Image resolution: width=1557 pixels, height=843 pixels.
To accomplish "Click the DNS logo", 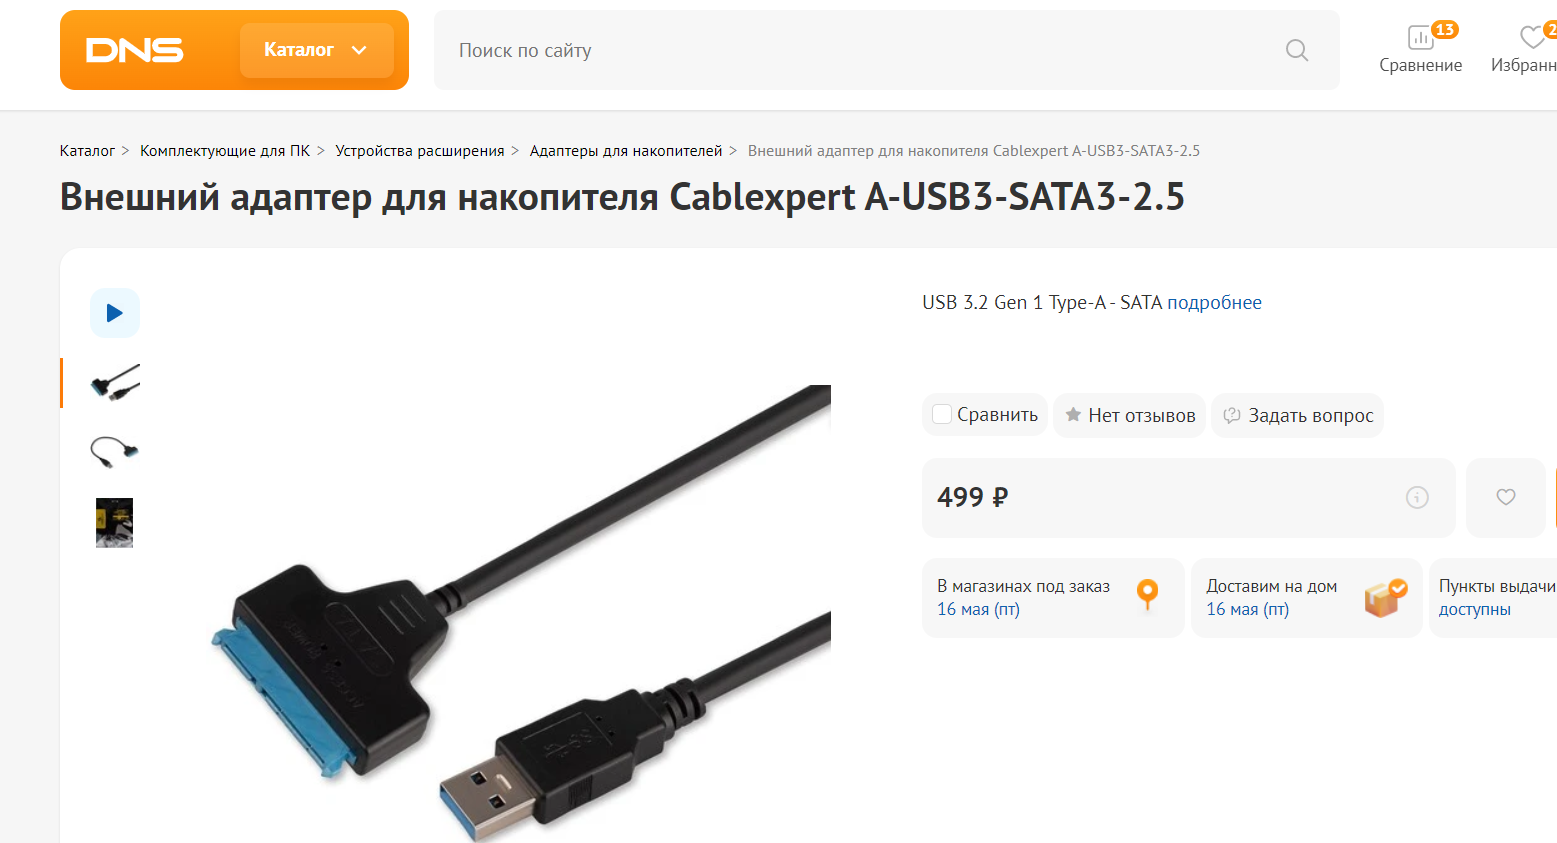I will [135, 50].
